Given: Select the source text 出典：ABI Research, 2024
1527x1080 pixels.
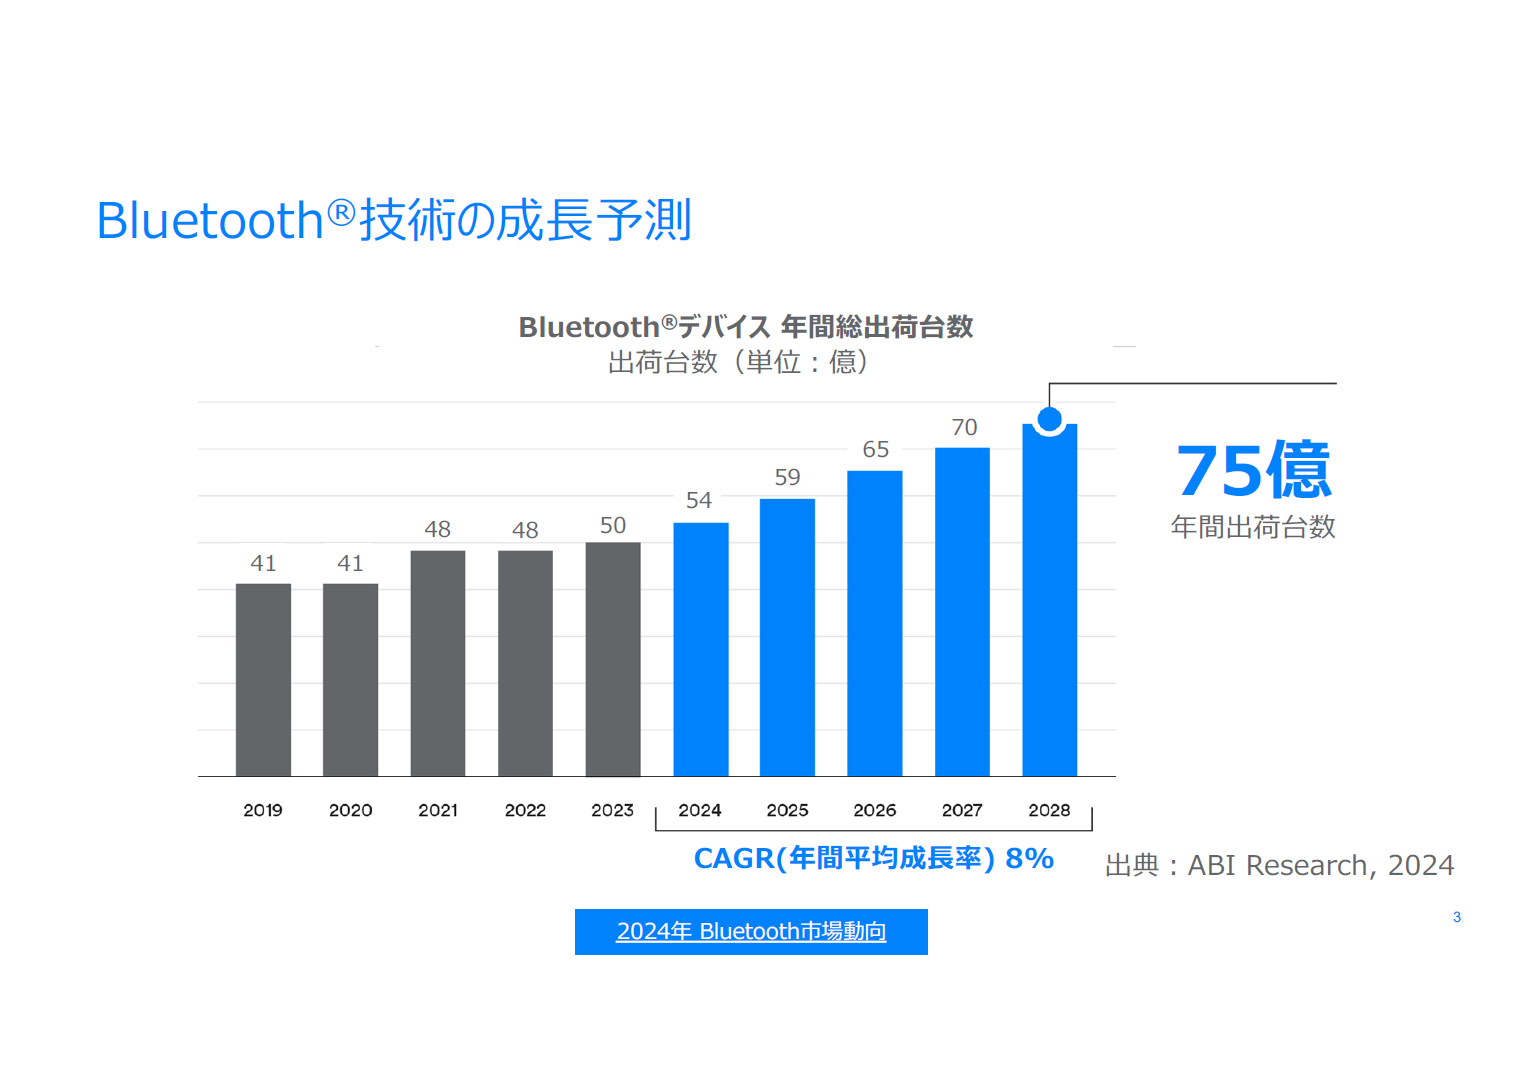Looking at the screenshot, I should [x=1279, y=865].
